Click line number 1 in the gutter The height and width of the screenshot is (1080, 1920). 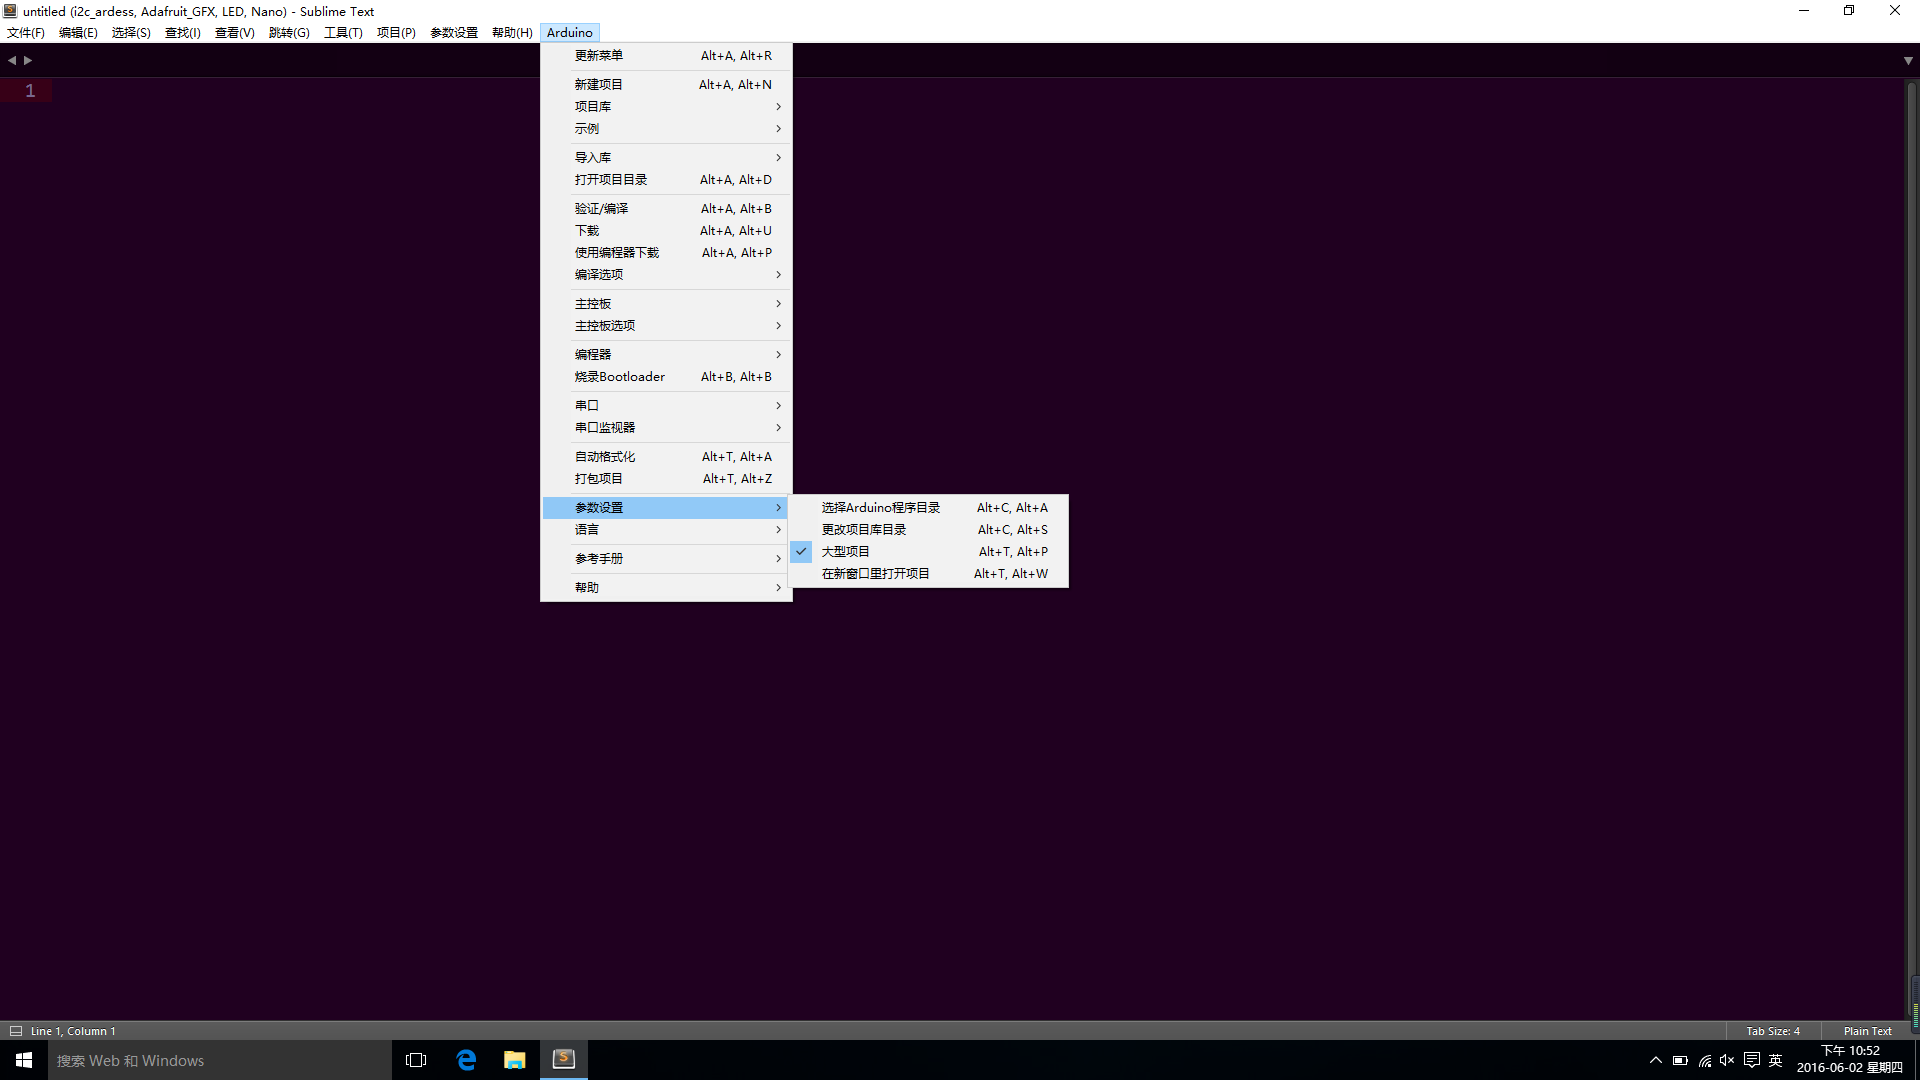(30, 91)
